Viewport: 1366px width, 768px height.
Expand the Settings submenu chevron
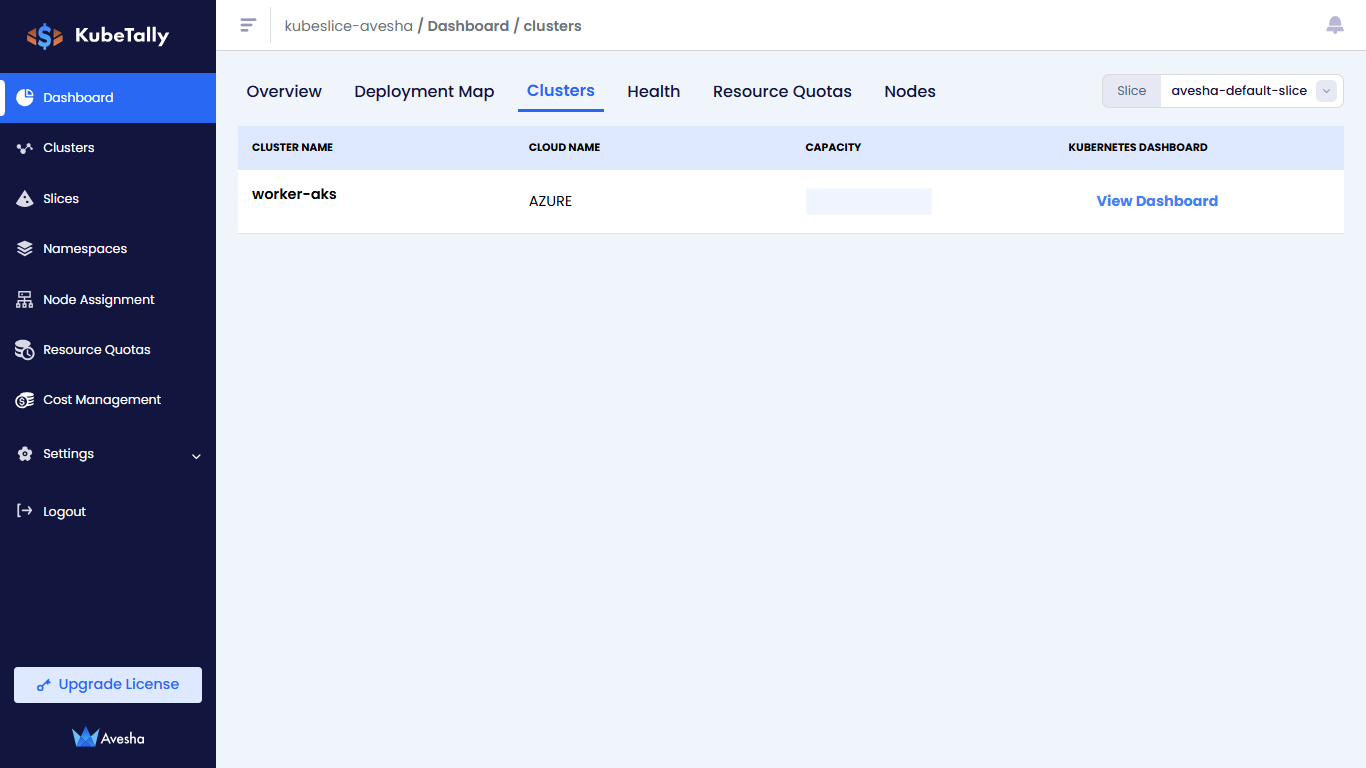(x=196, y=456)
